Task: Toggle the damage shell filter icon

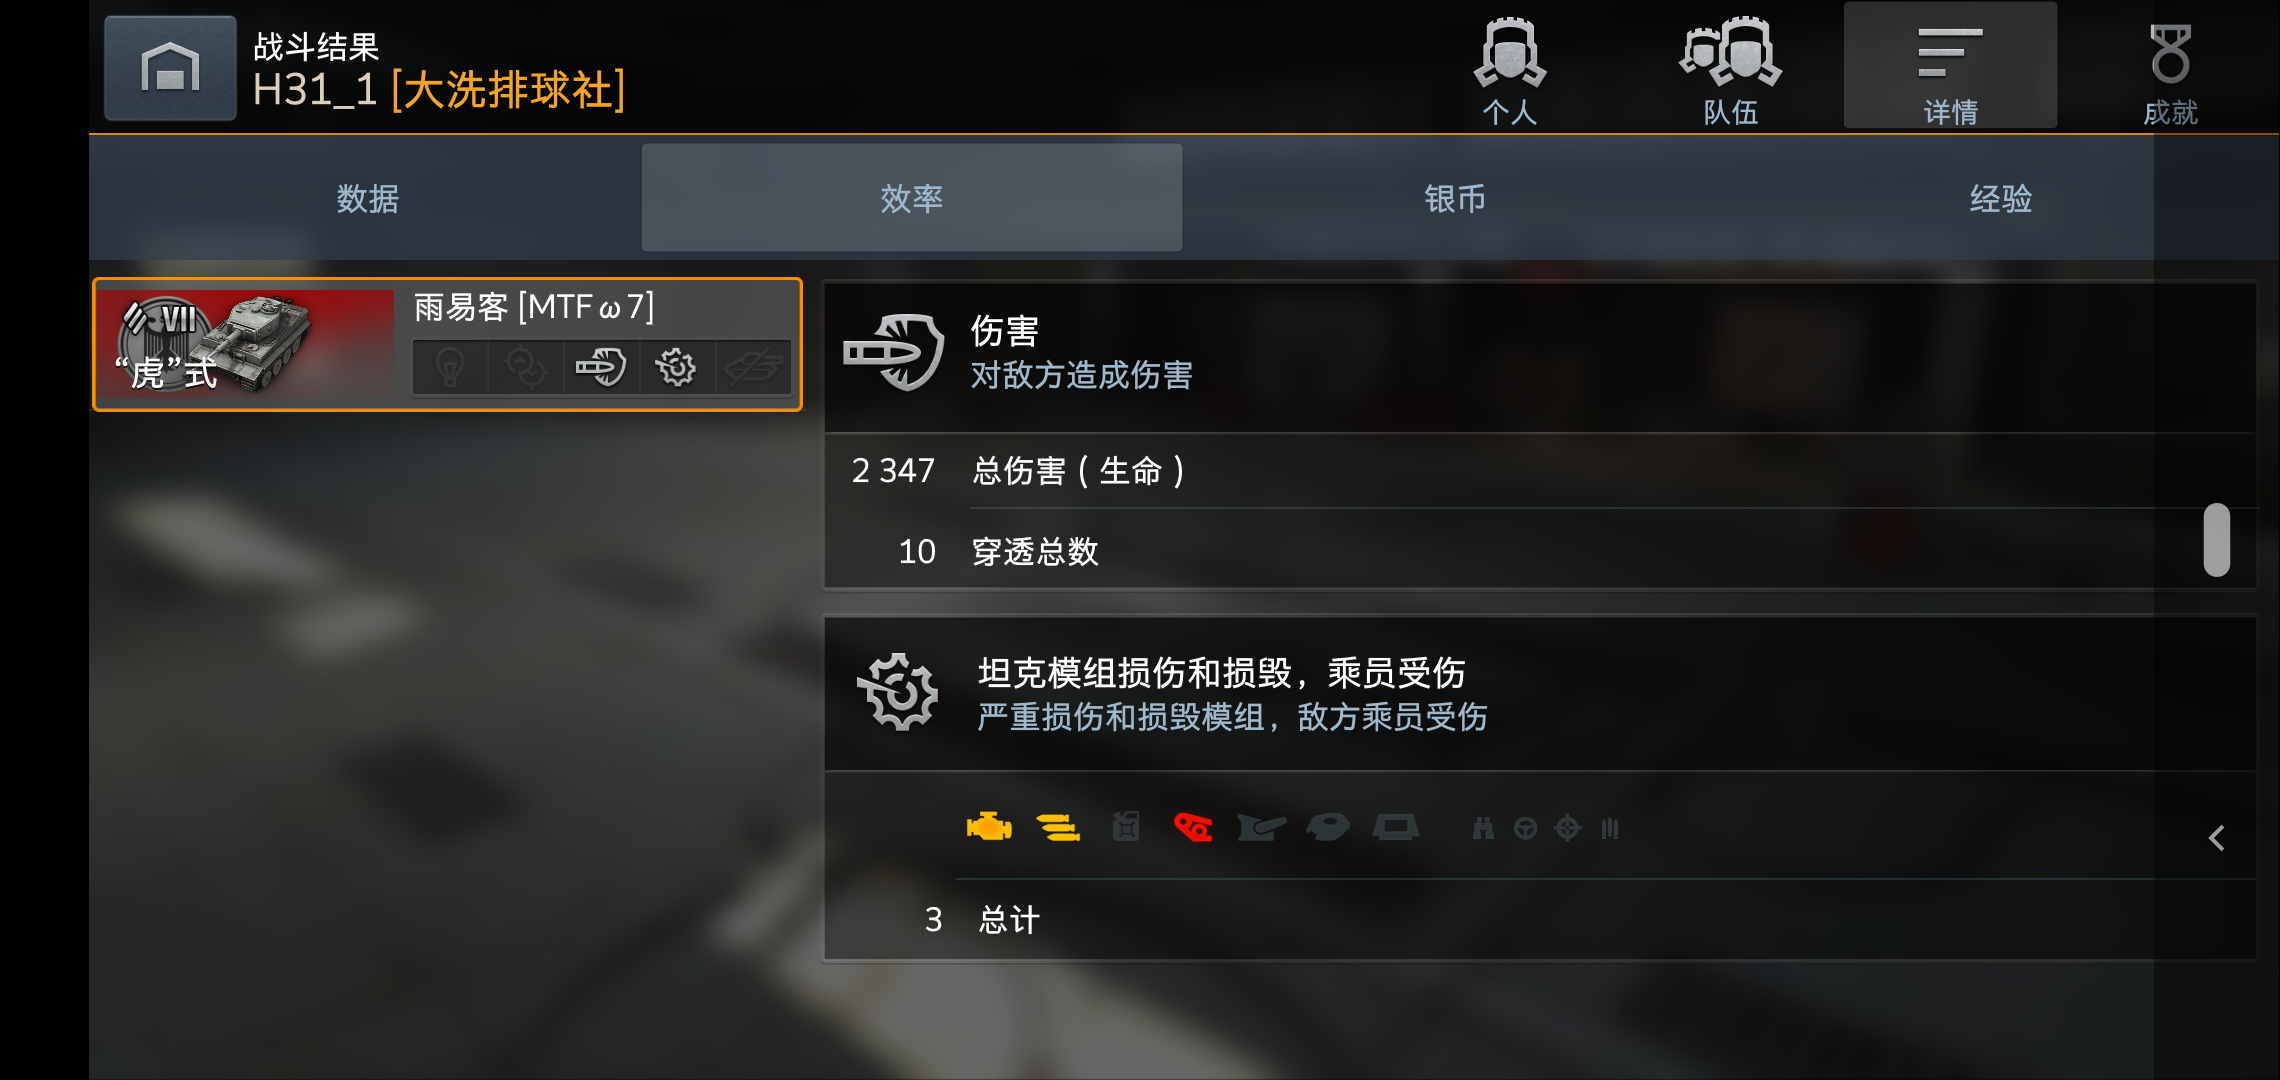Action: point(601,367)
